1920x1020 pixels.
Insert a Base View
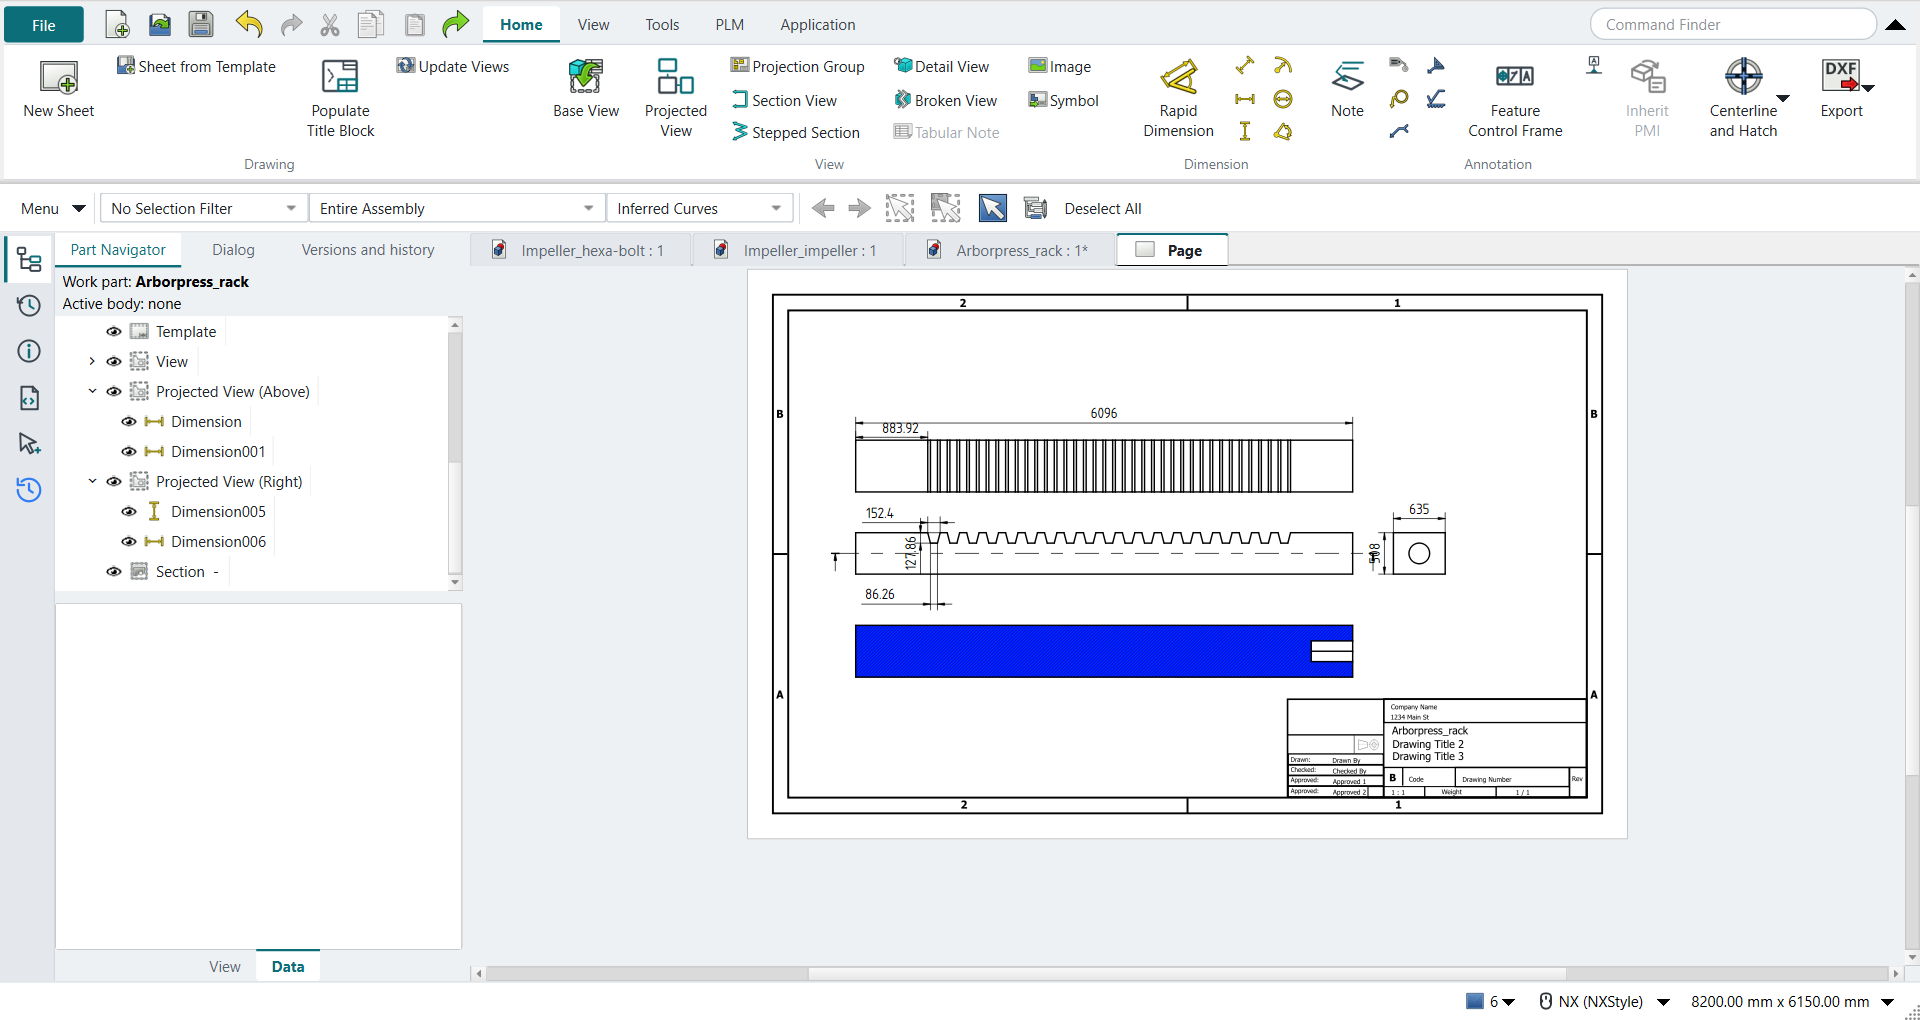[586, 88]
